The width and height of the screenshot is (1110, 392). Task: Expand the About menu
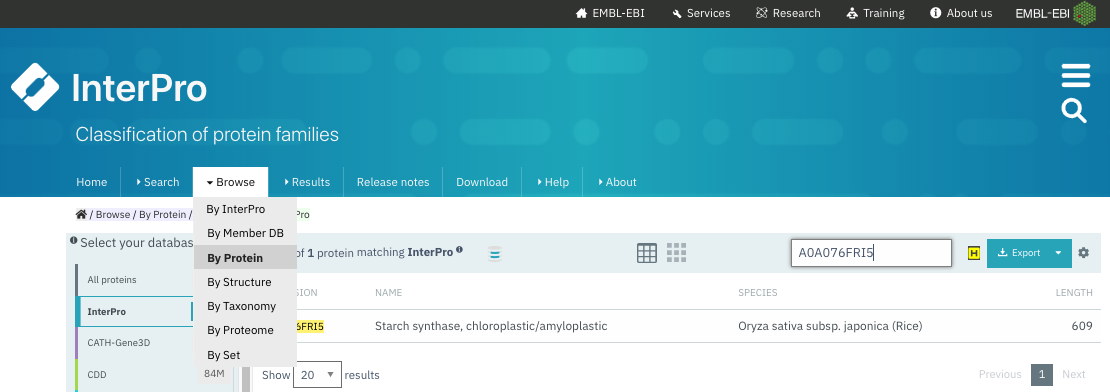point(617,182)
